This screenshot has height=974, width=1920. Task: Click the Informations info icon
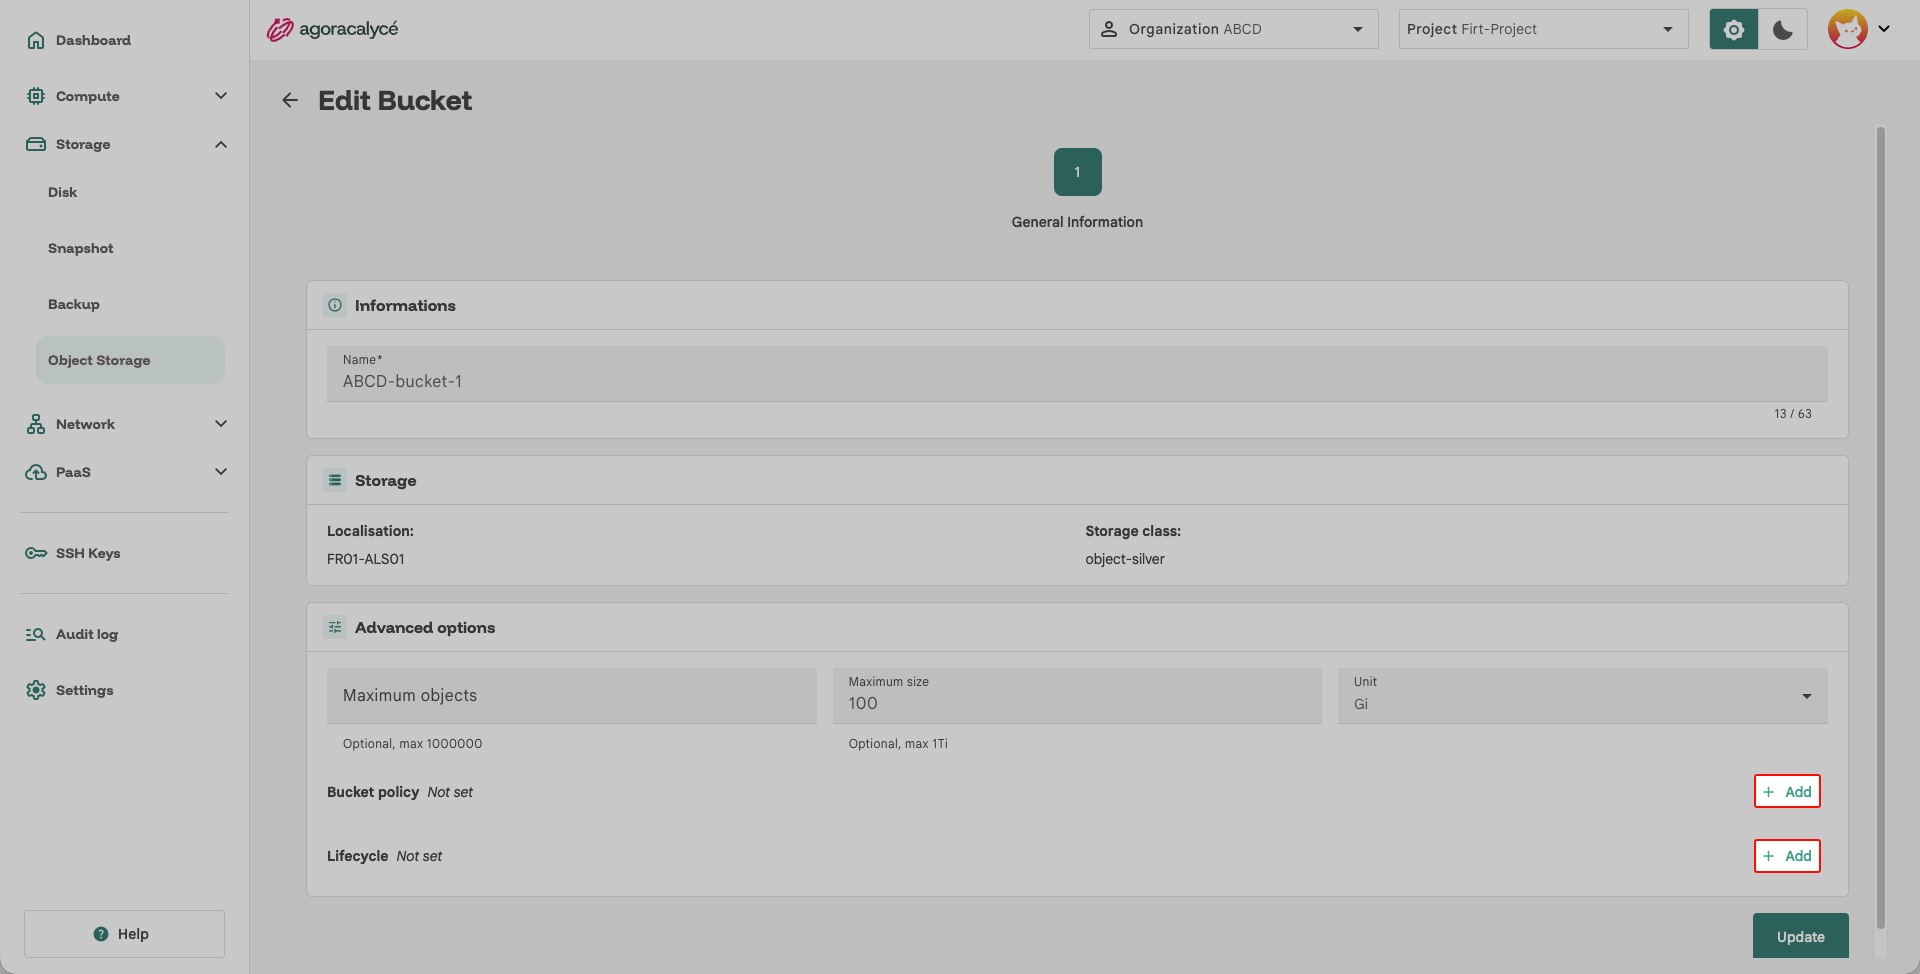(x=335, y=305)
